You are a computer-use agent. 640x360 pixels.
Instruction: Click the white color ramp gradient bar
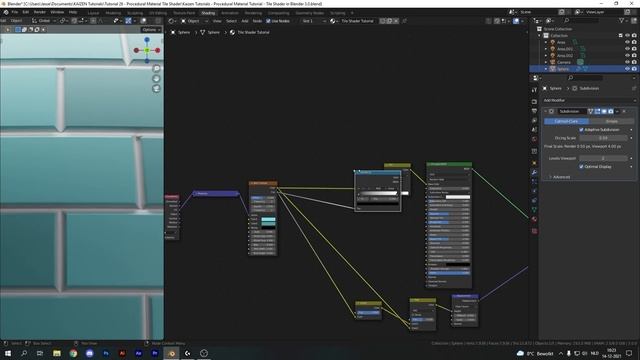pos(378,193)
